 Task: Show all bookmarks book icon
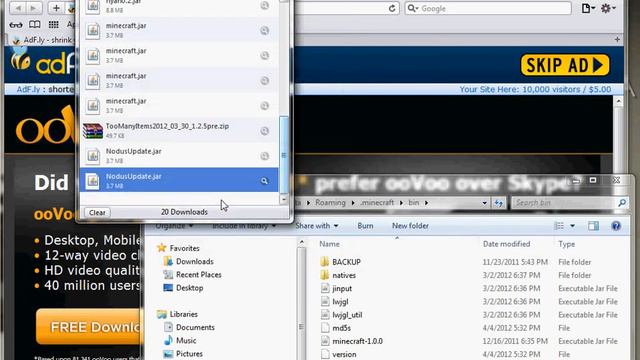(35, 24)
